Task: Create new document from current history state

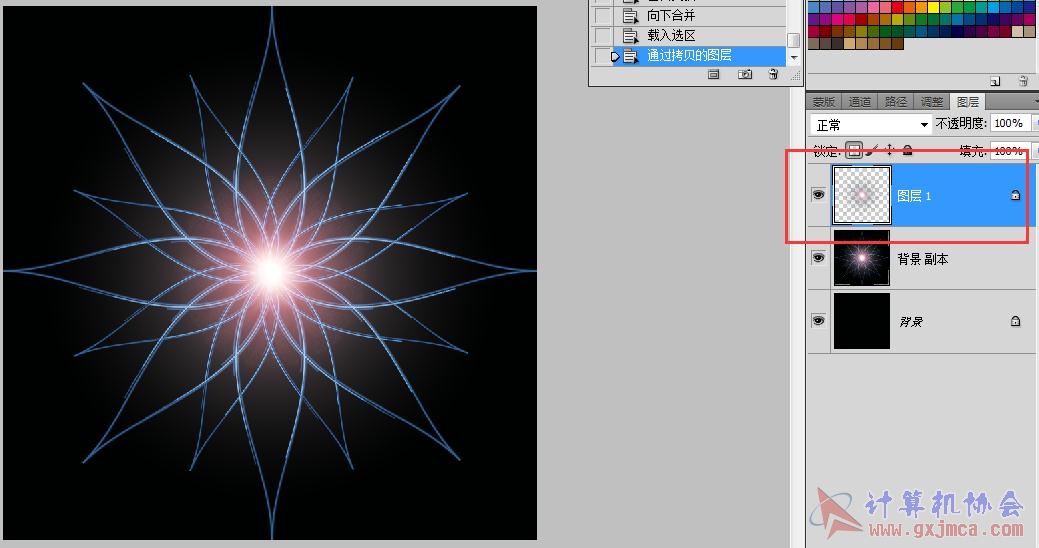Action: (x=714, y=74)
